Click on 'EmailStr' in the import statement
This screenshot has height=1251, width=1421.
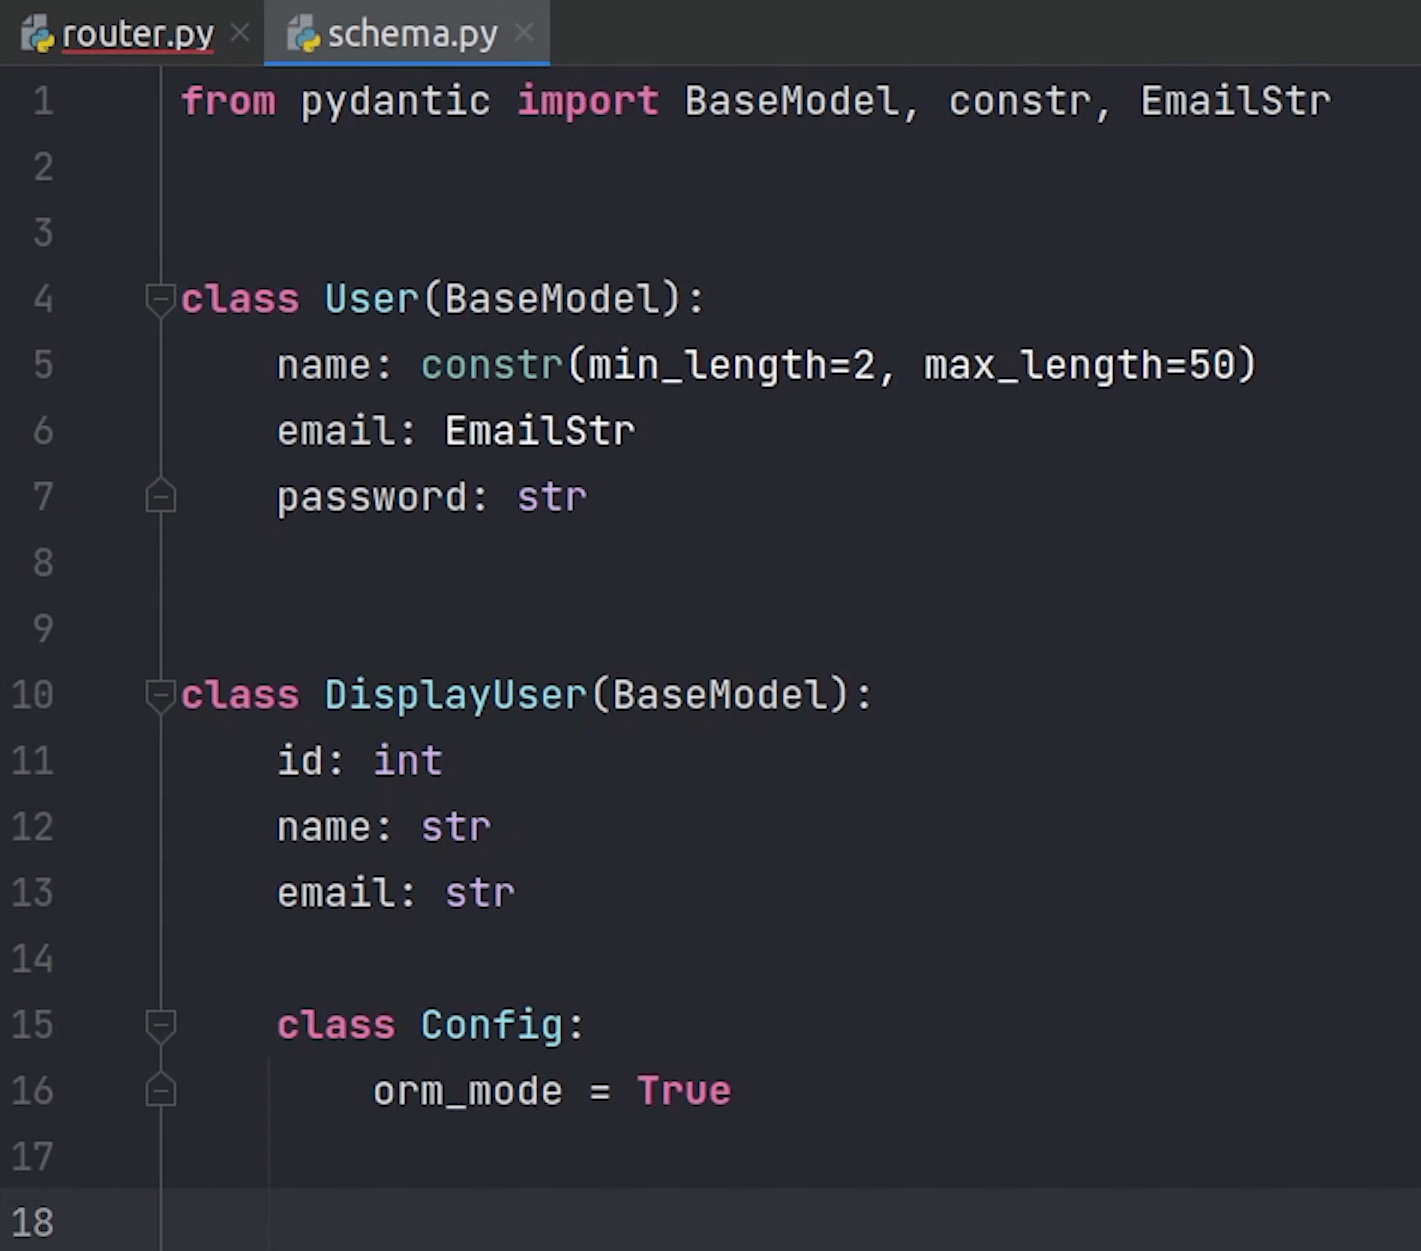point(1236,101)
